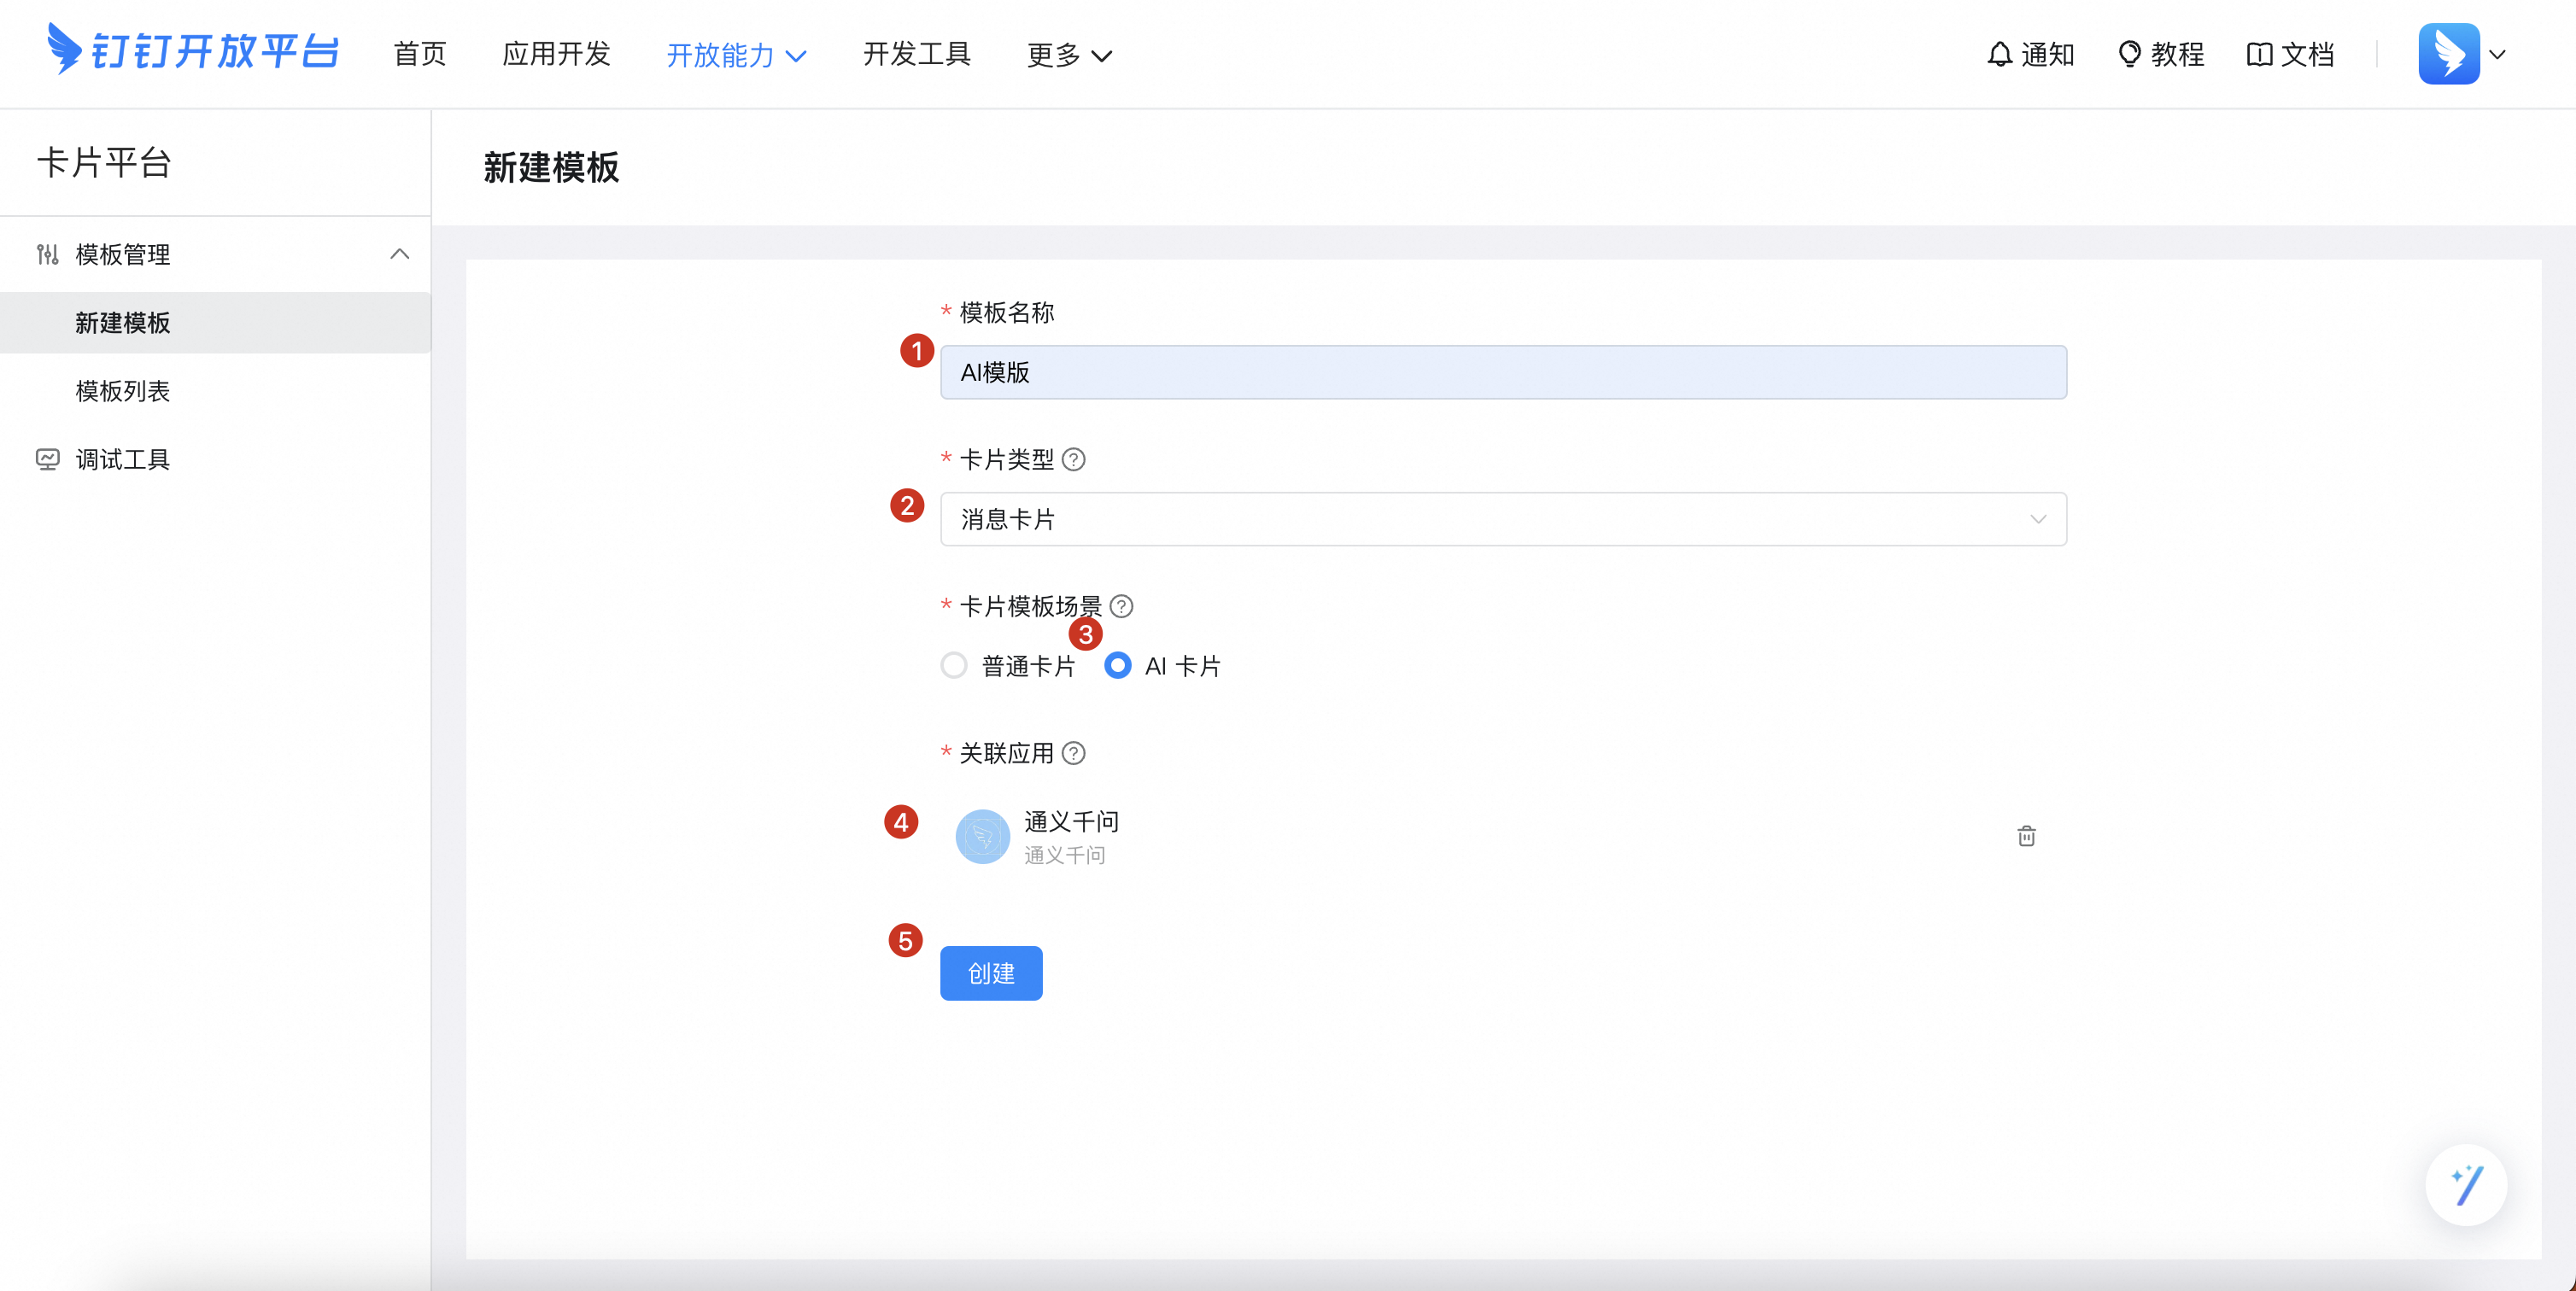Click the user avatar icon
This screenshot has height=1291, width=2576.
pyautogui.click(x=2448, y=54)
